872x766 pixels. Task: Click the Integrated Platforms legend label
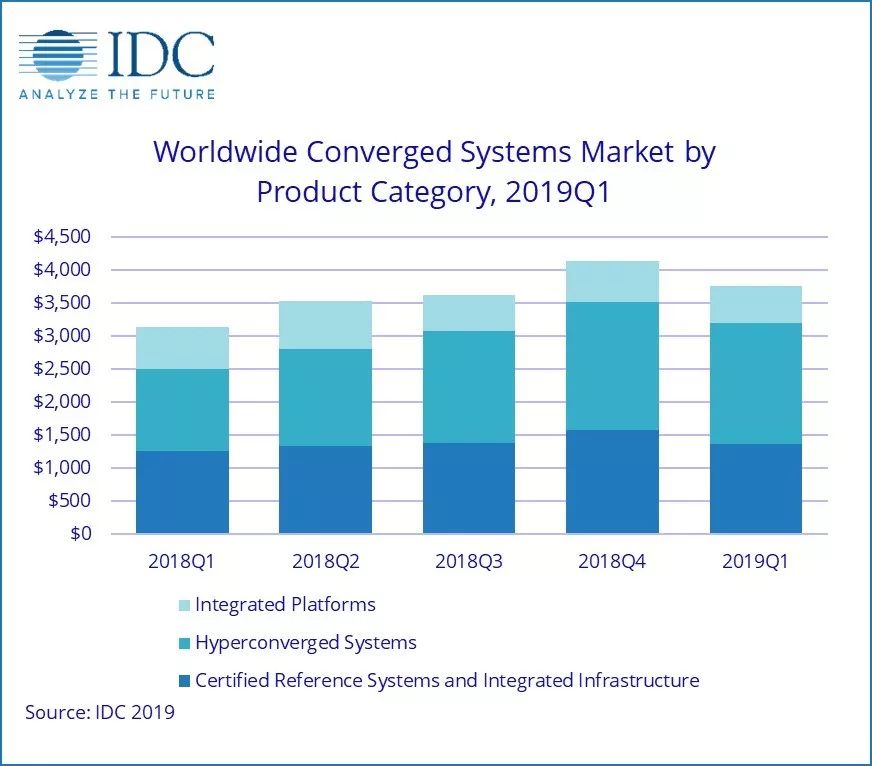coord(285,605)
